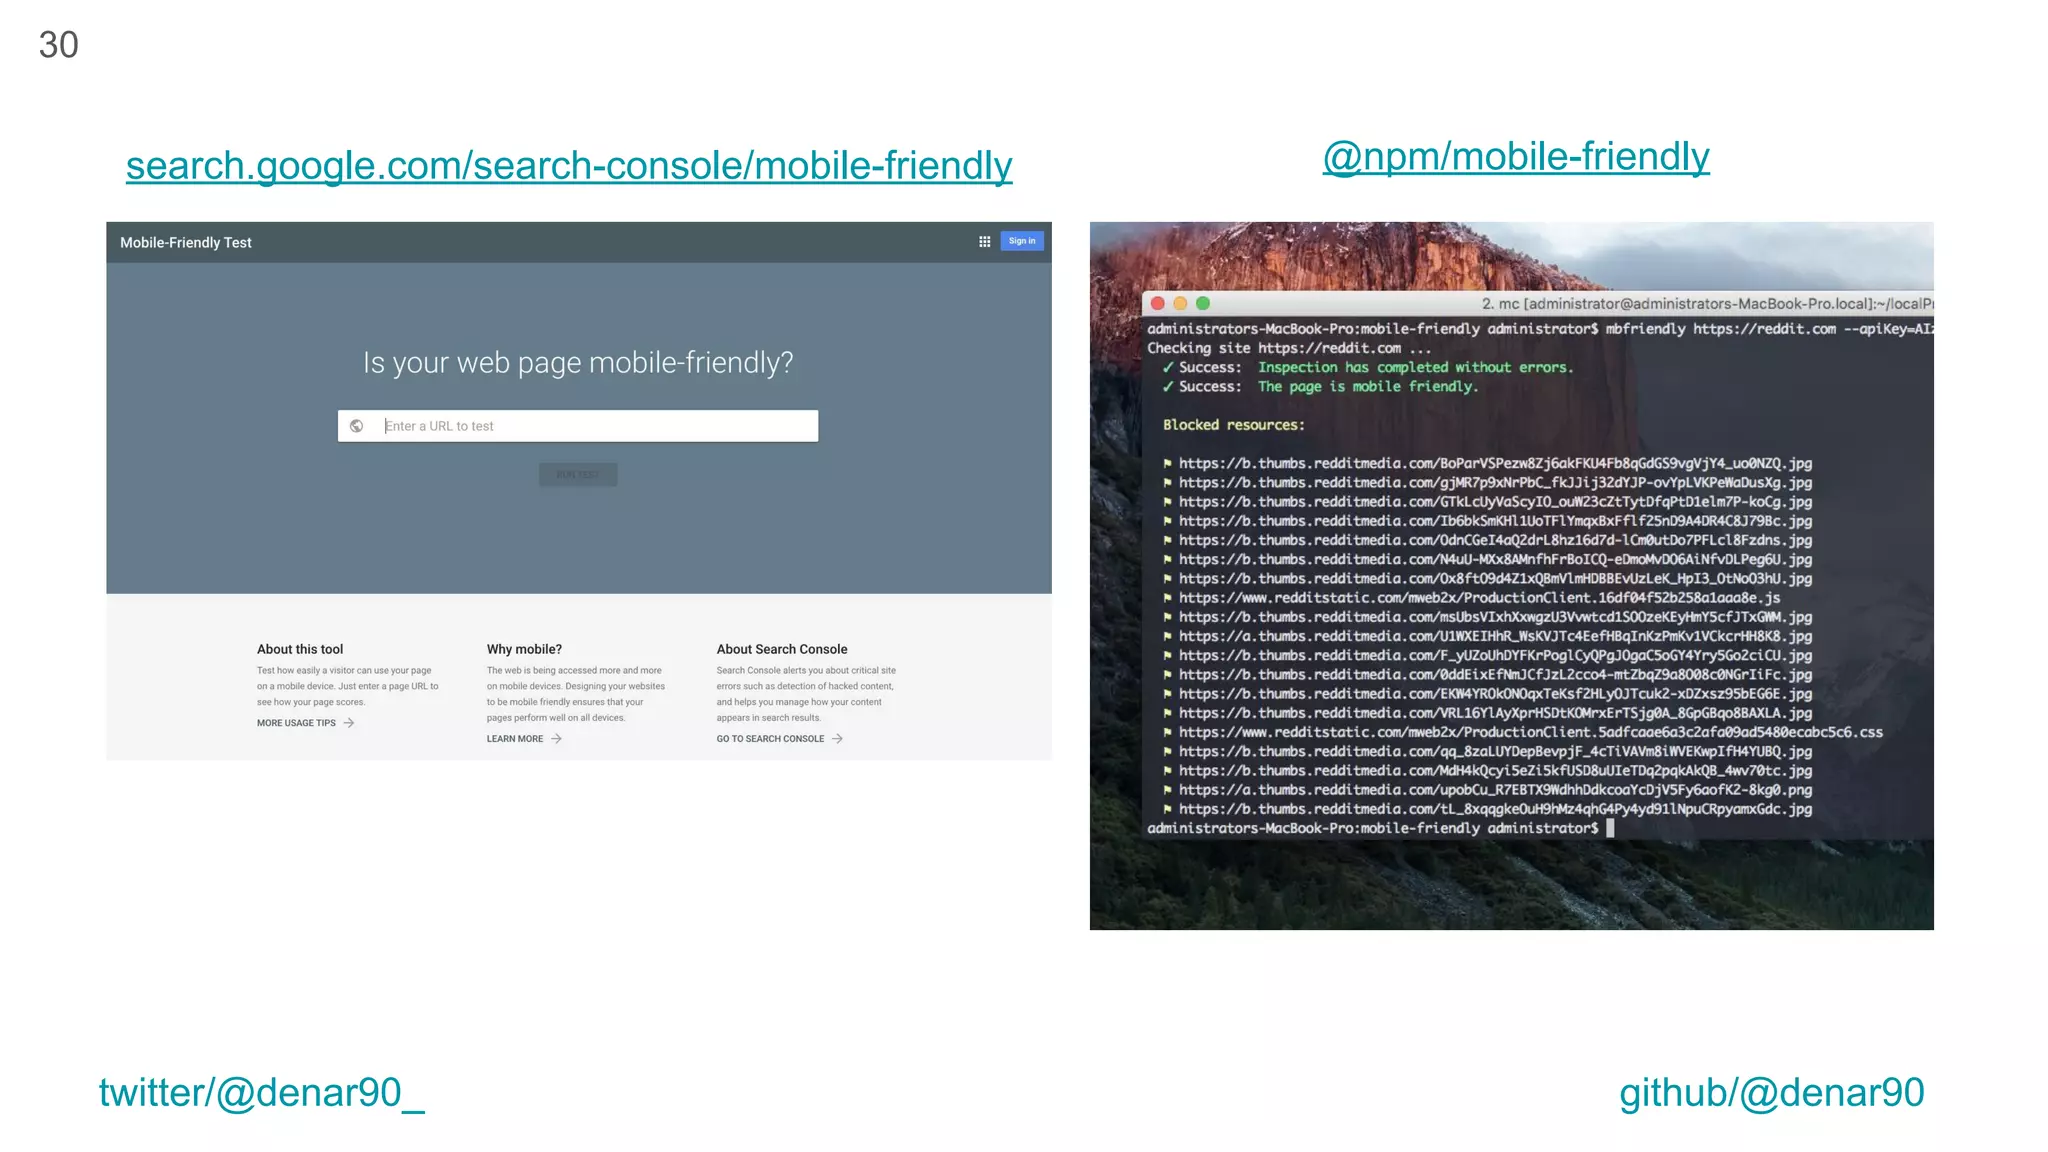Click the 'About Search Console' heading
Image resolution: width=2048 pixels, height=1152 pixels.
point(782,649)
